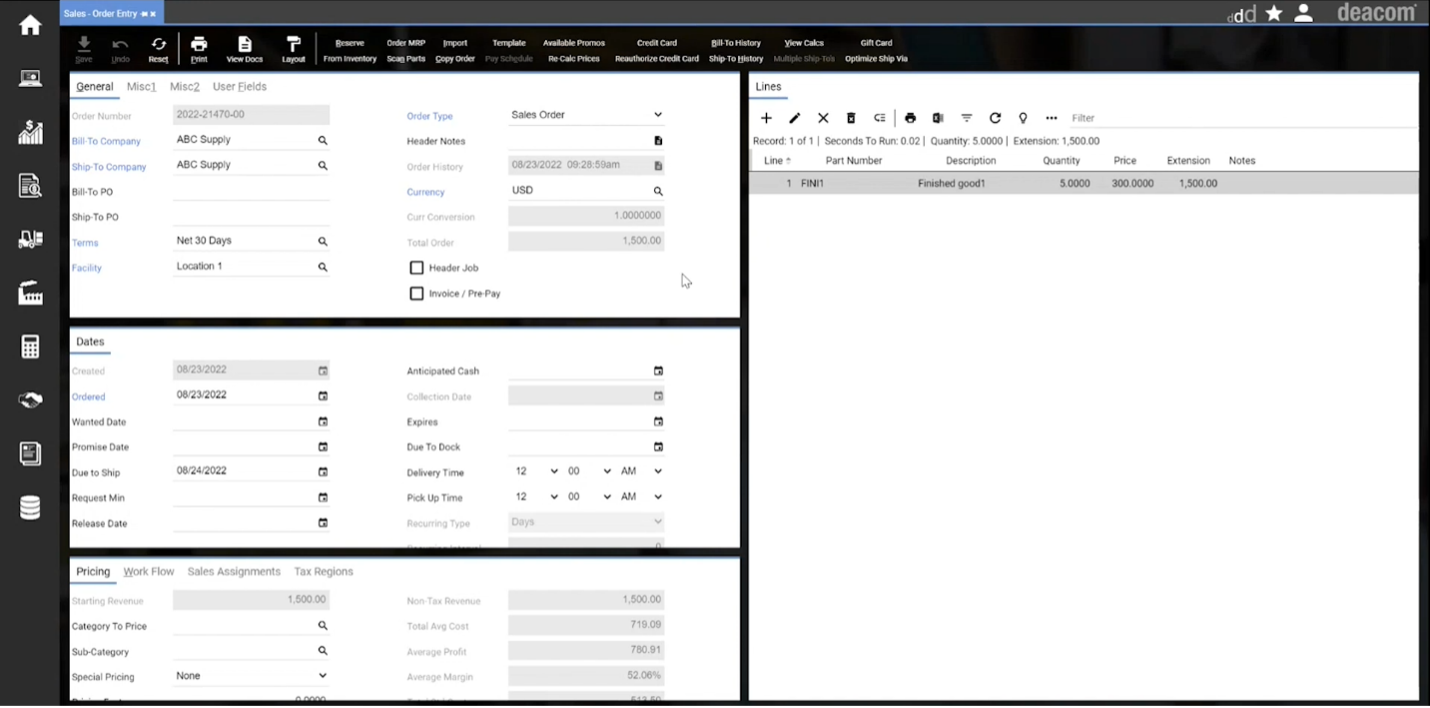Open the Home icon in the left sidebar
Screen dimensions: 1430x708
coord(29,24)
